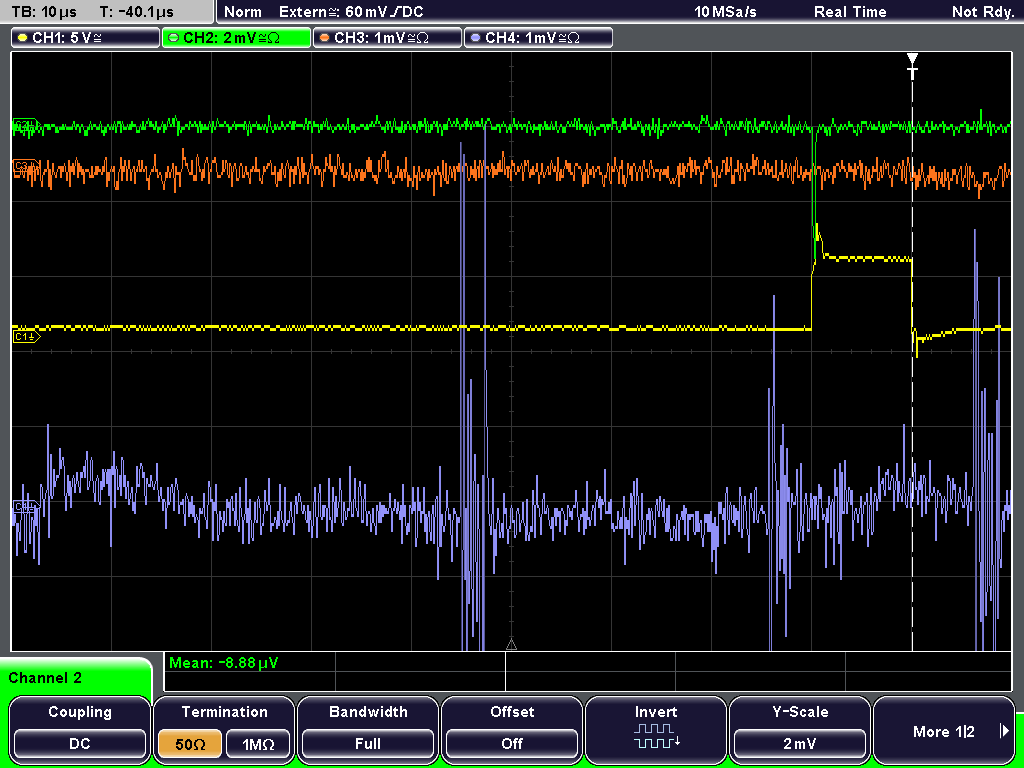Click the TB: 10 µs timebase readout

(x=44, y=12)
